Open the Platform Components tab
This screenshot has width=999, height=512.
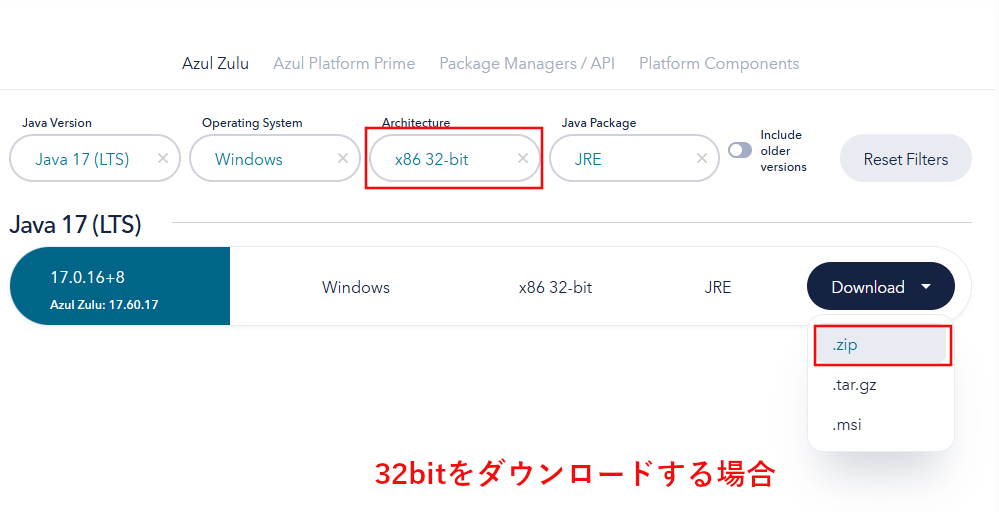719,64
